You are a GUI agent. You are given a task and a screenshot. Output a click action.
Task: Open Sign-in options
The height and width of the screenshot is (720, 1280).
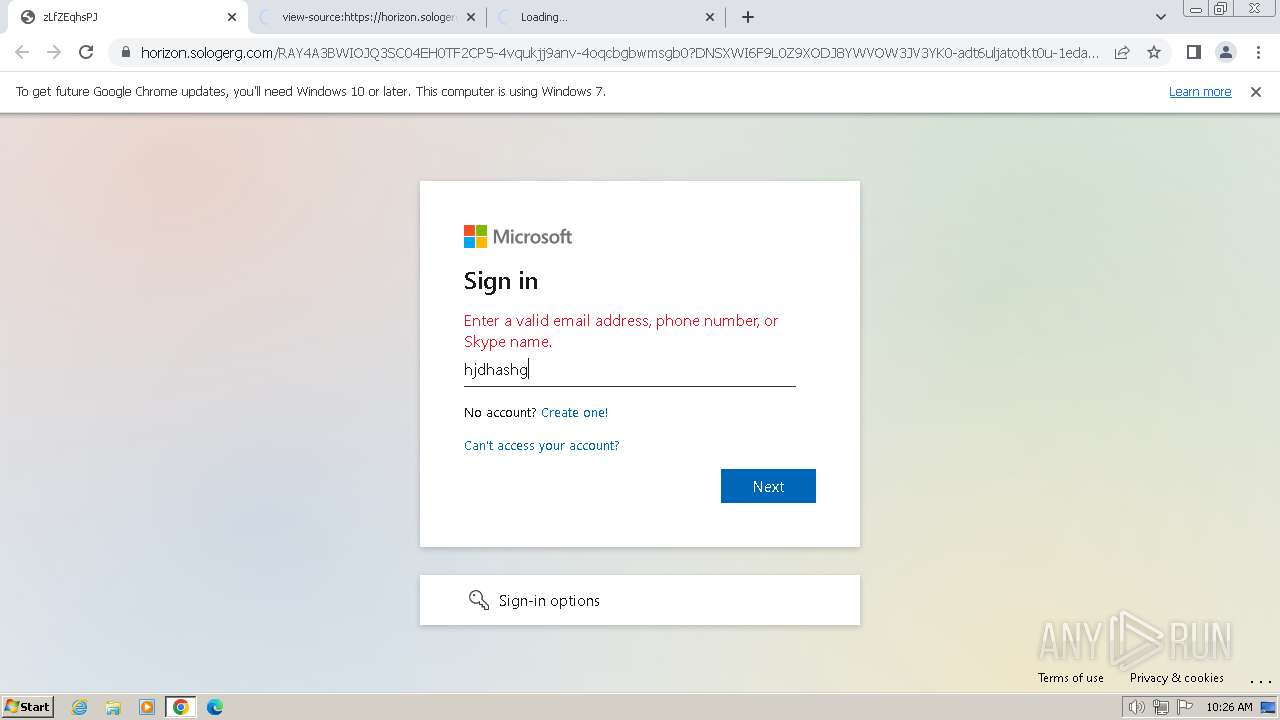pos(640,600)
